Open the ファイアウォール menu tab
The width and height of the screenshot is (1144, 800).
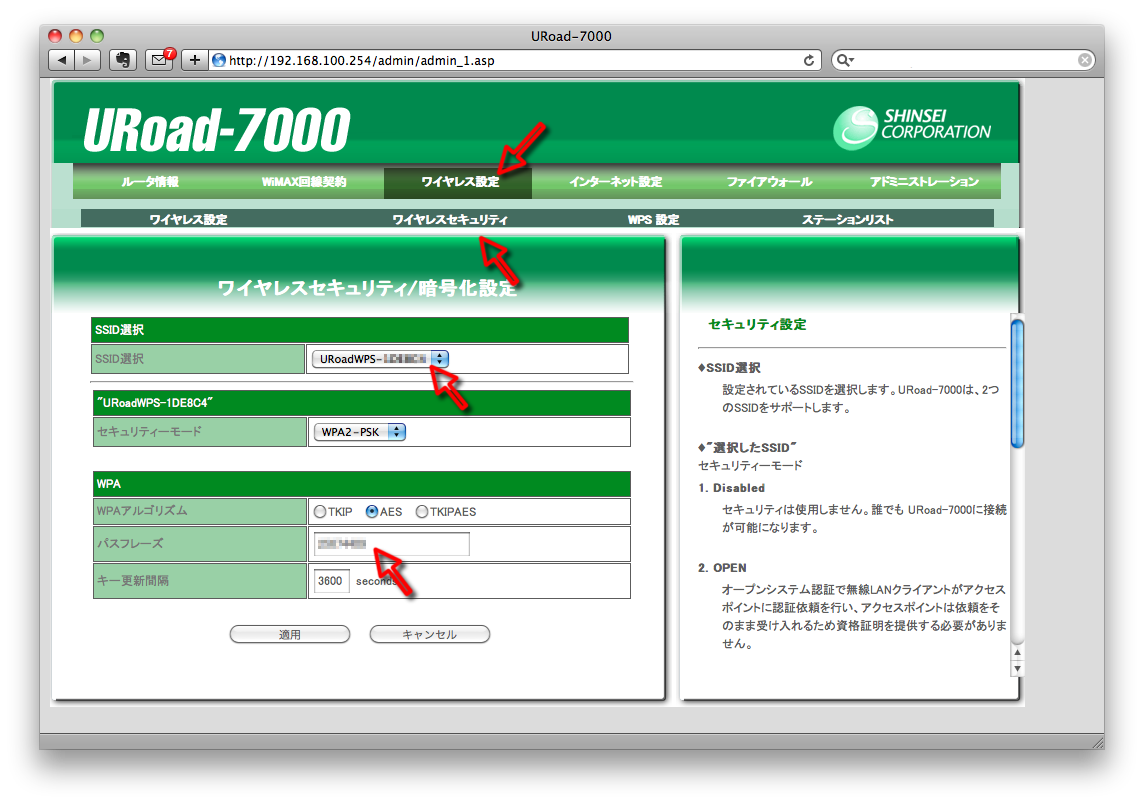[x=769, y=182]
